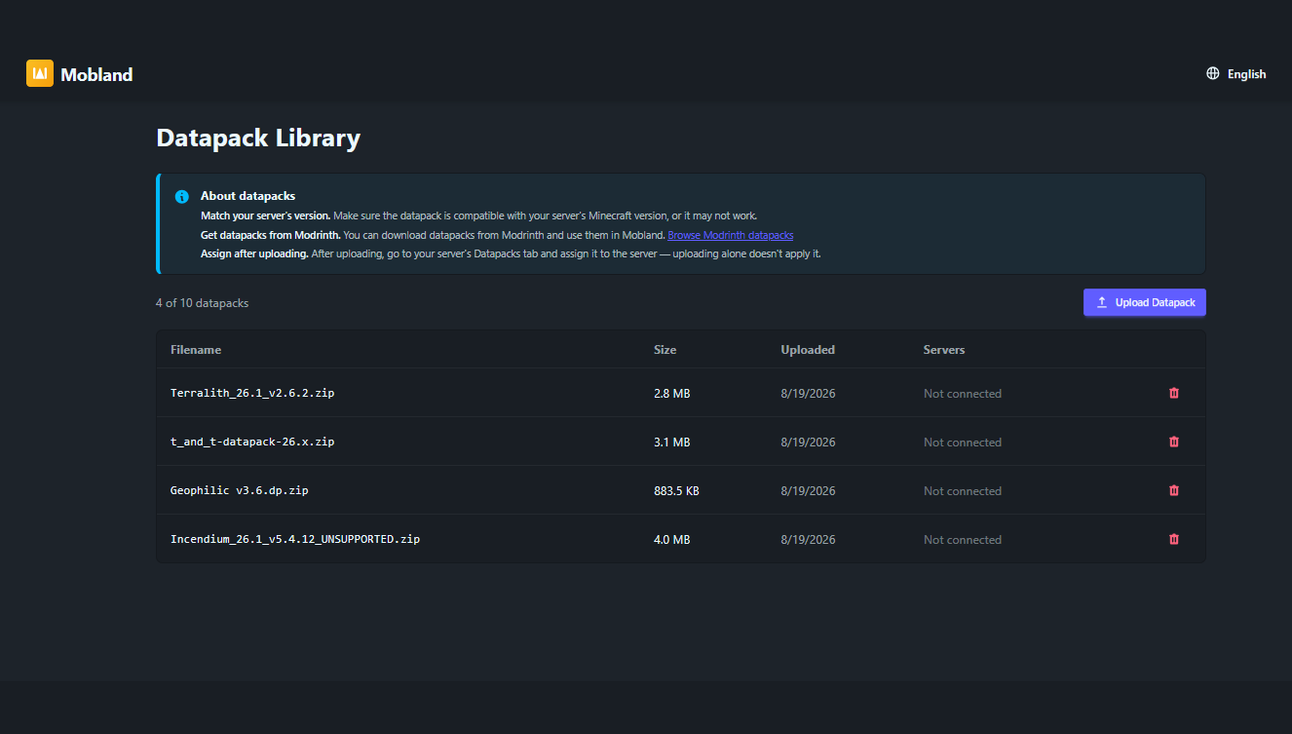Click Not connected in the Incendium row
The width and height of the screenshot is (1292, 734).
coord(962,540)
